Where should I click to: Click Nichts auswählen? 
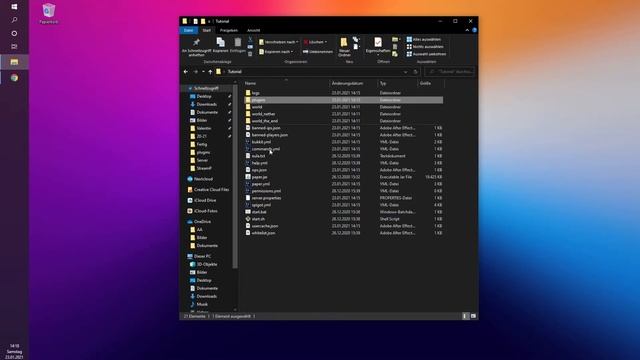coord(425,47)
